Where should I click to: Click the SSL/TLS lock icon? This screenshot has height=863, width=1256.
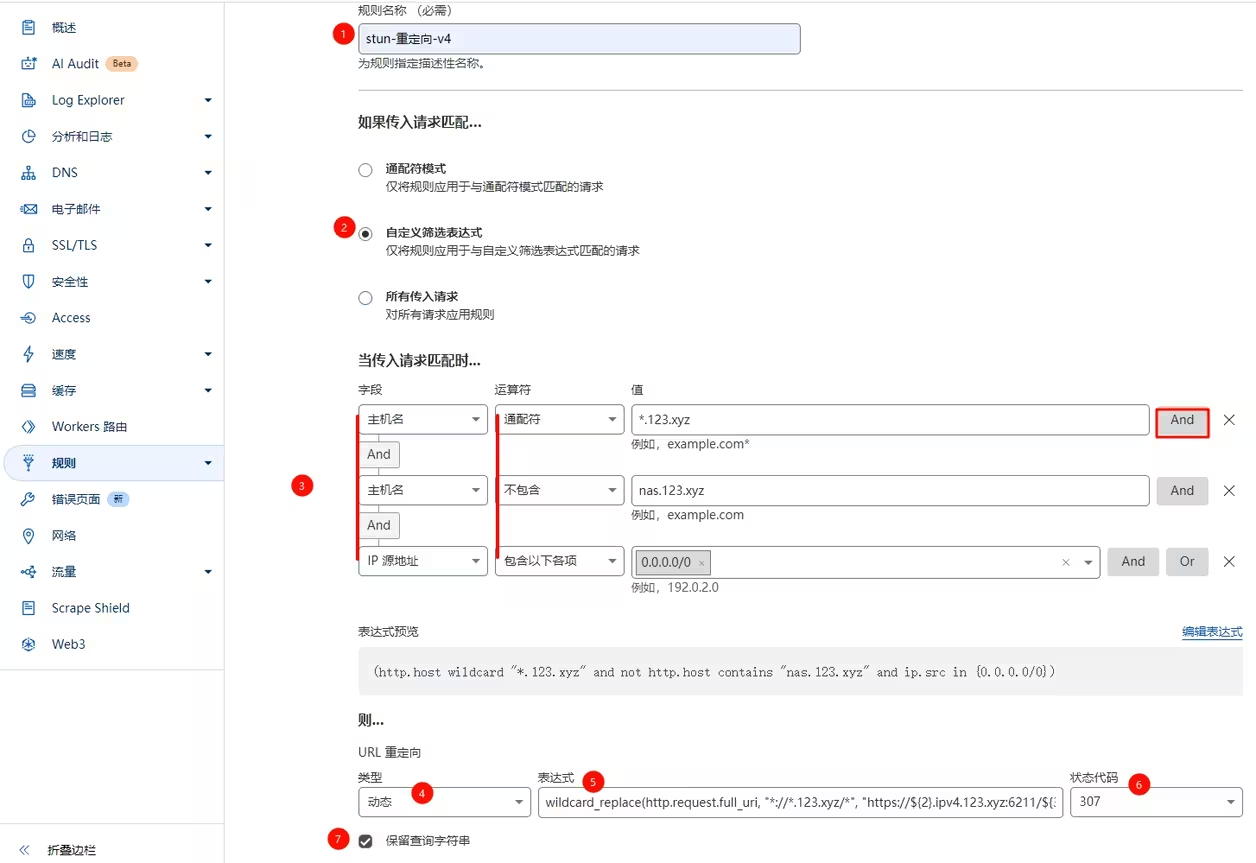[x=29, y=245]
